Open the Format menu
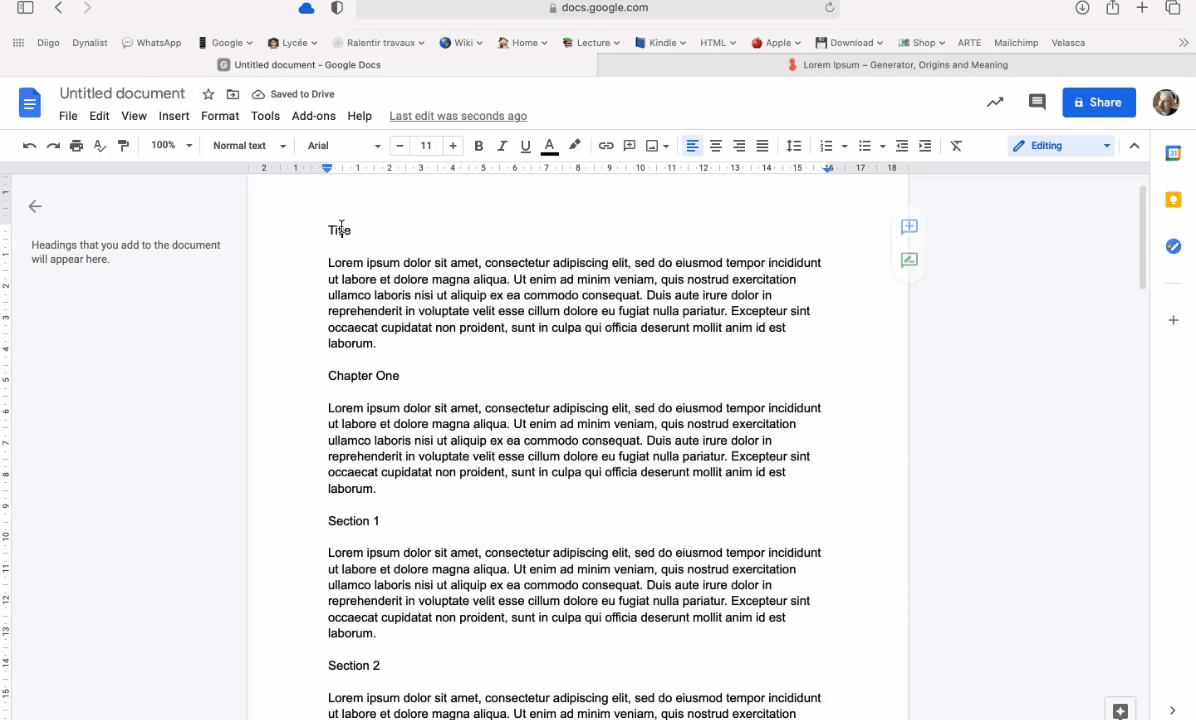This screenshot has height=720, width=1196. (x=220, y=116)
